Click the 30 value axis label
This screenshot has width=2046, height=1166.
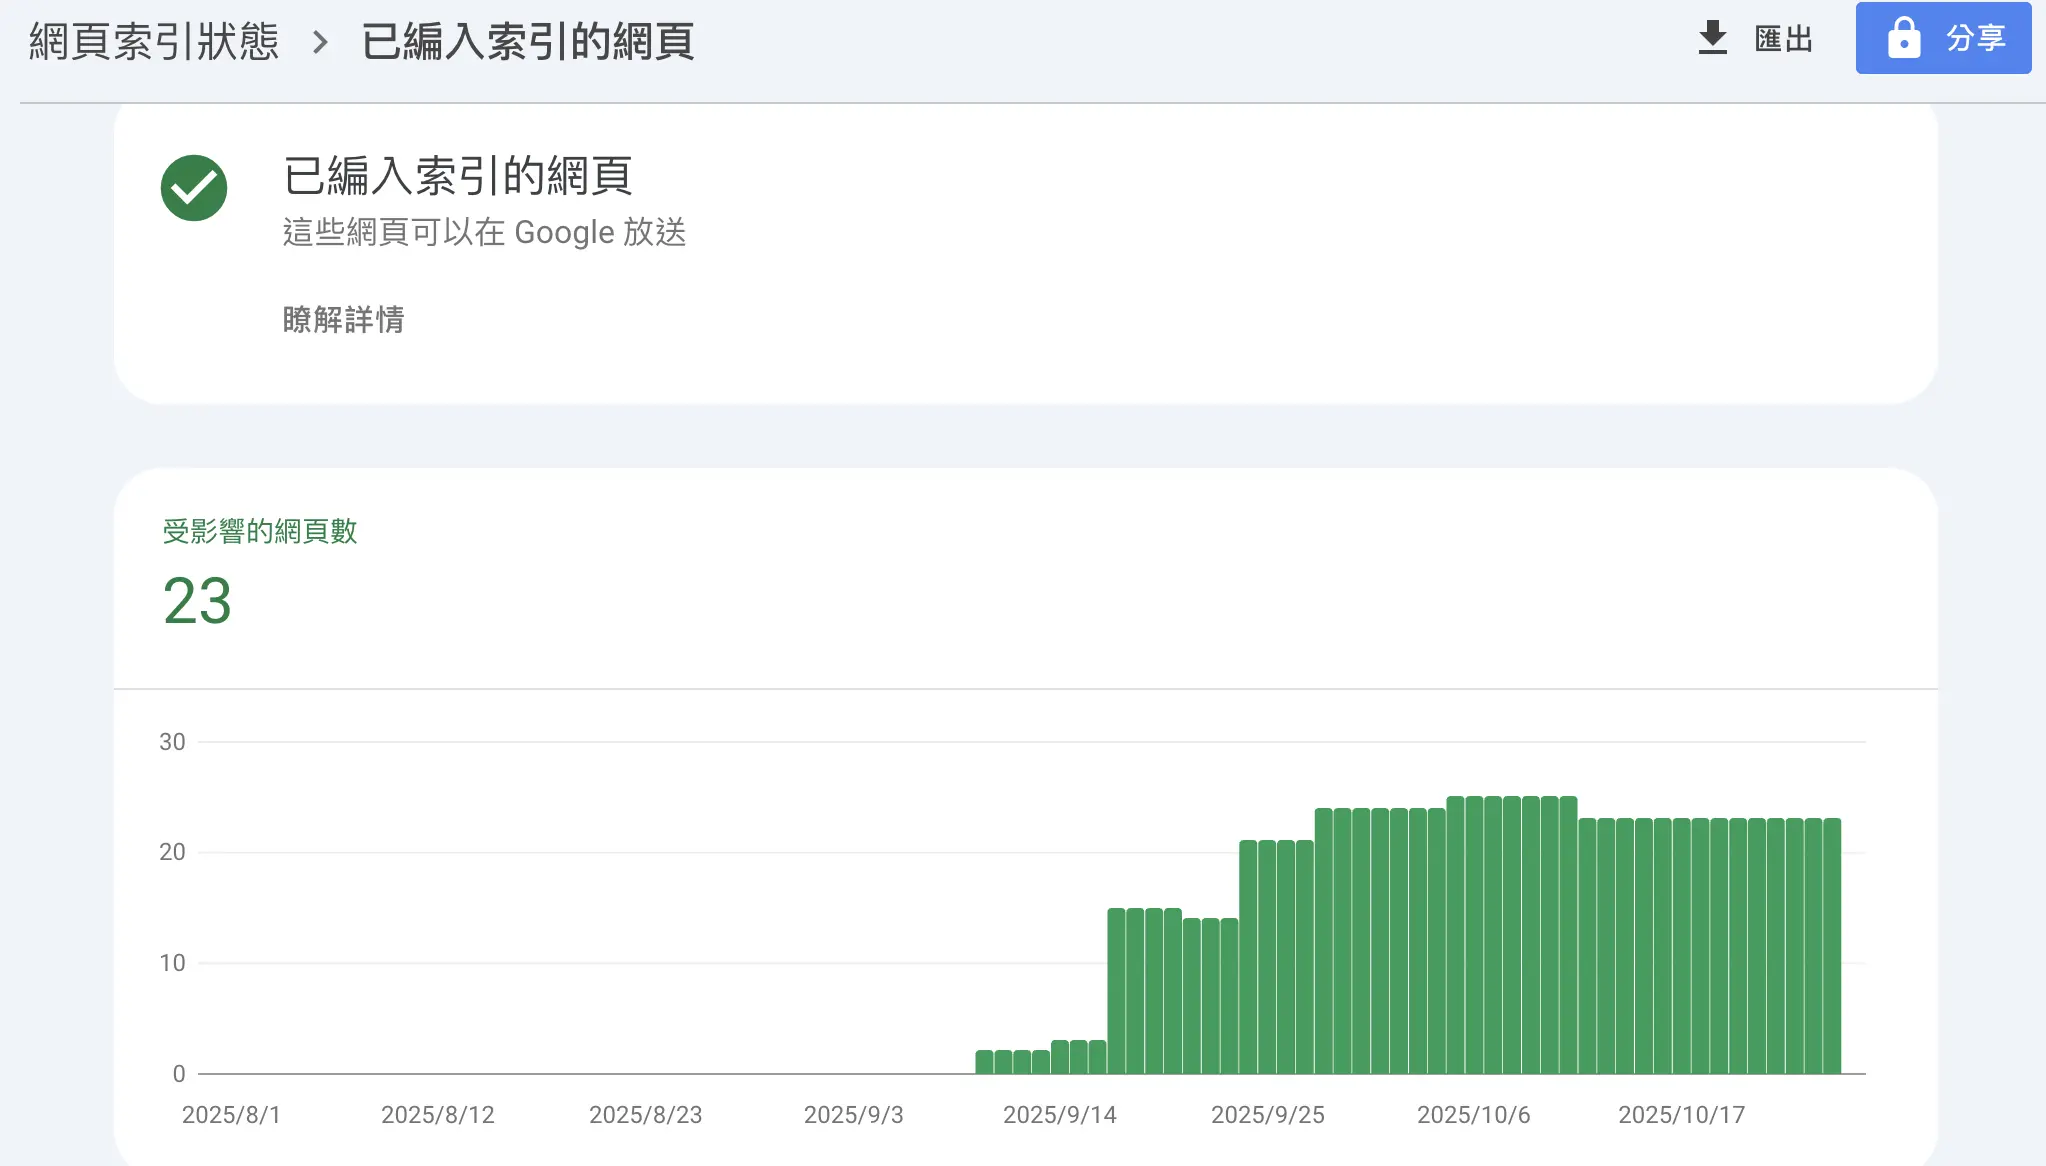tap(172, 742)
